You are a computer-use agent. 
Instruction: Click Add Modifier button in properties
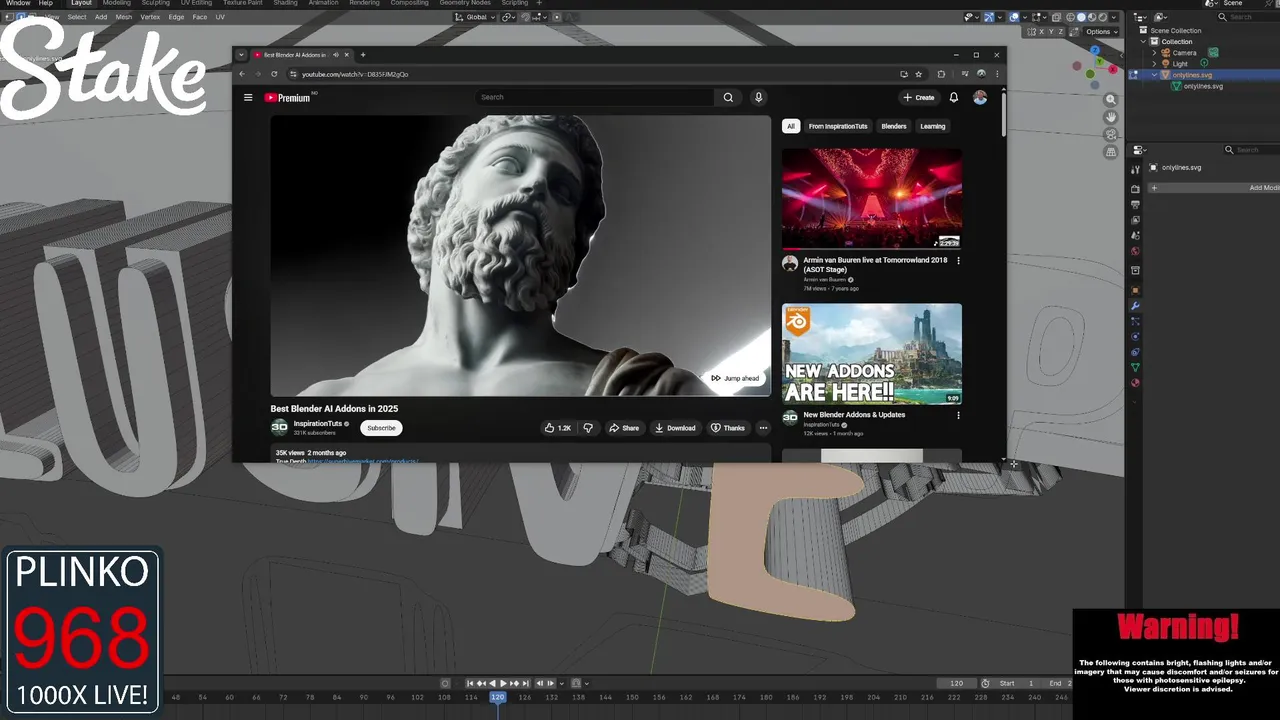[1214, 188]
